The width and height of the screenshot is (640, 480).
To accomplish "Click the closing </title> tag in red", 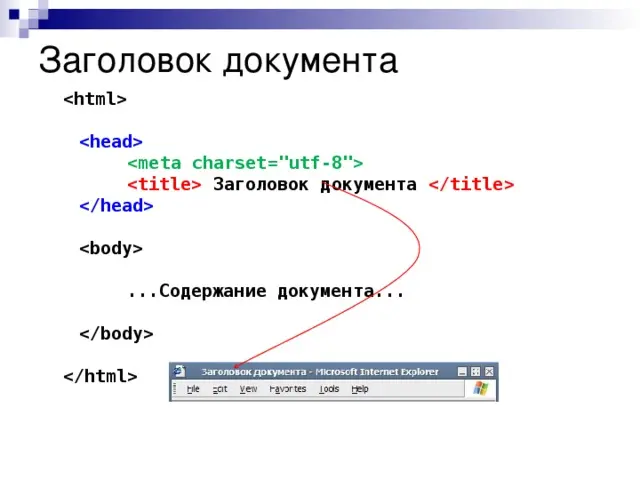I will pyautogui.click(x=471, y=184).
